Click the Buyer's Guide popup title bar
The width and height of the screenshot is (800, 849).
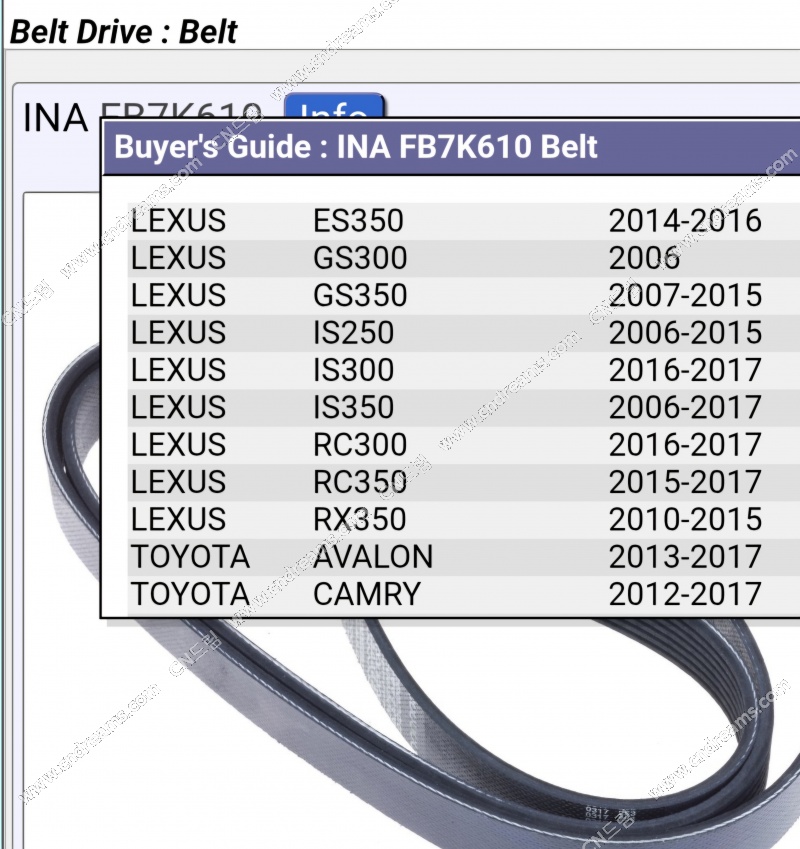click(x=450, y=147)
